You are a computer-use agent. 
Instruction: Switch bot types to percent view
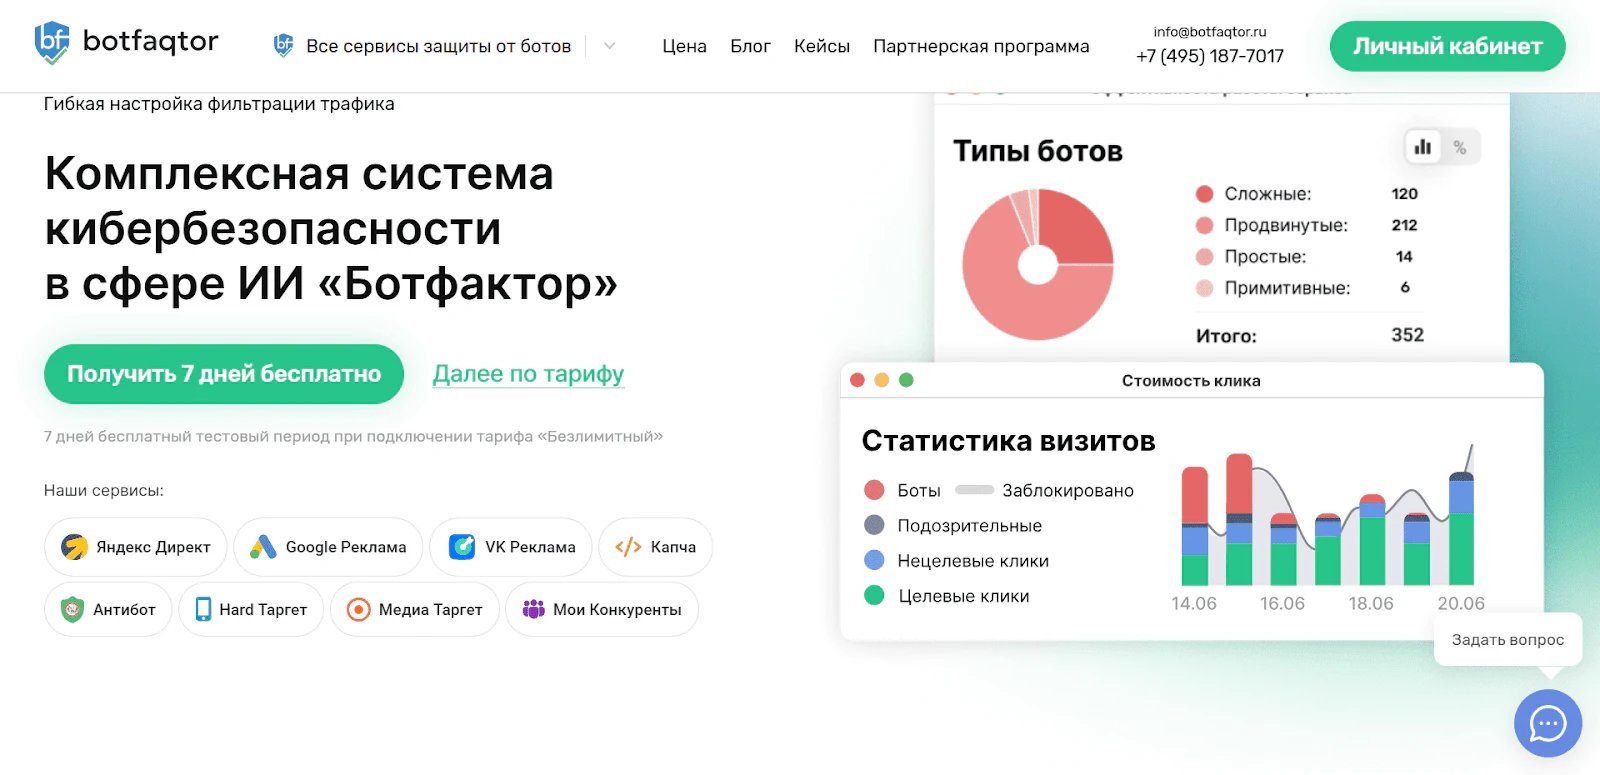coord(1460,147)
